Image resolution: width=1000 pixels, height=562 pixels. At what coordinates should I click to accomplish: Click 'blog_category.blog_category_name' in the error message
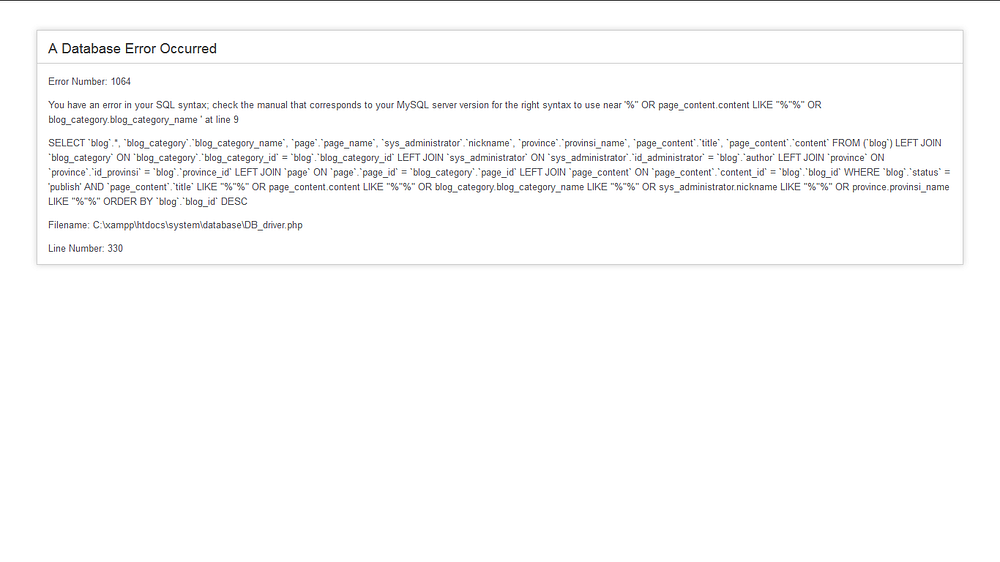coord(123,120)
